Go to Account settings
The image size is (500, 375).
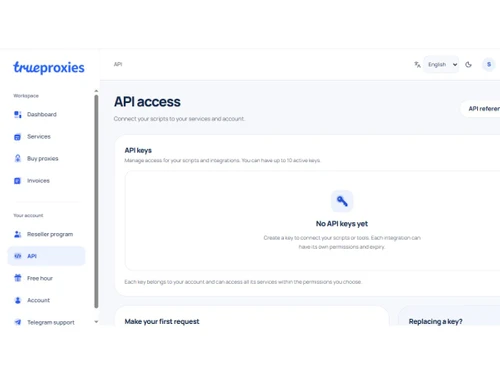point(46,300)
